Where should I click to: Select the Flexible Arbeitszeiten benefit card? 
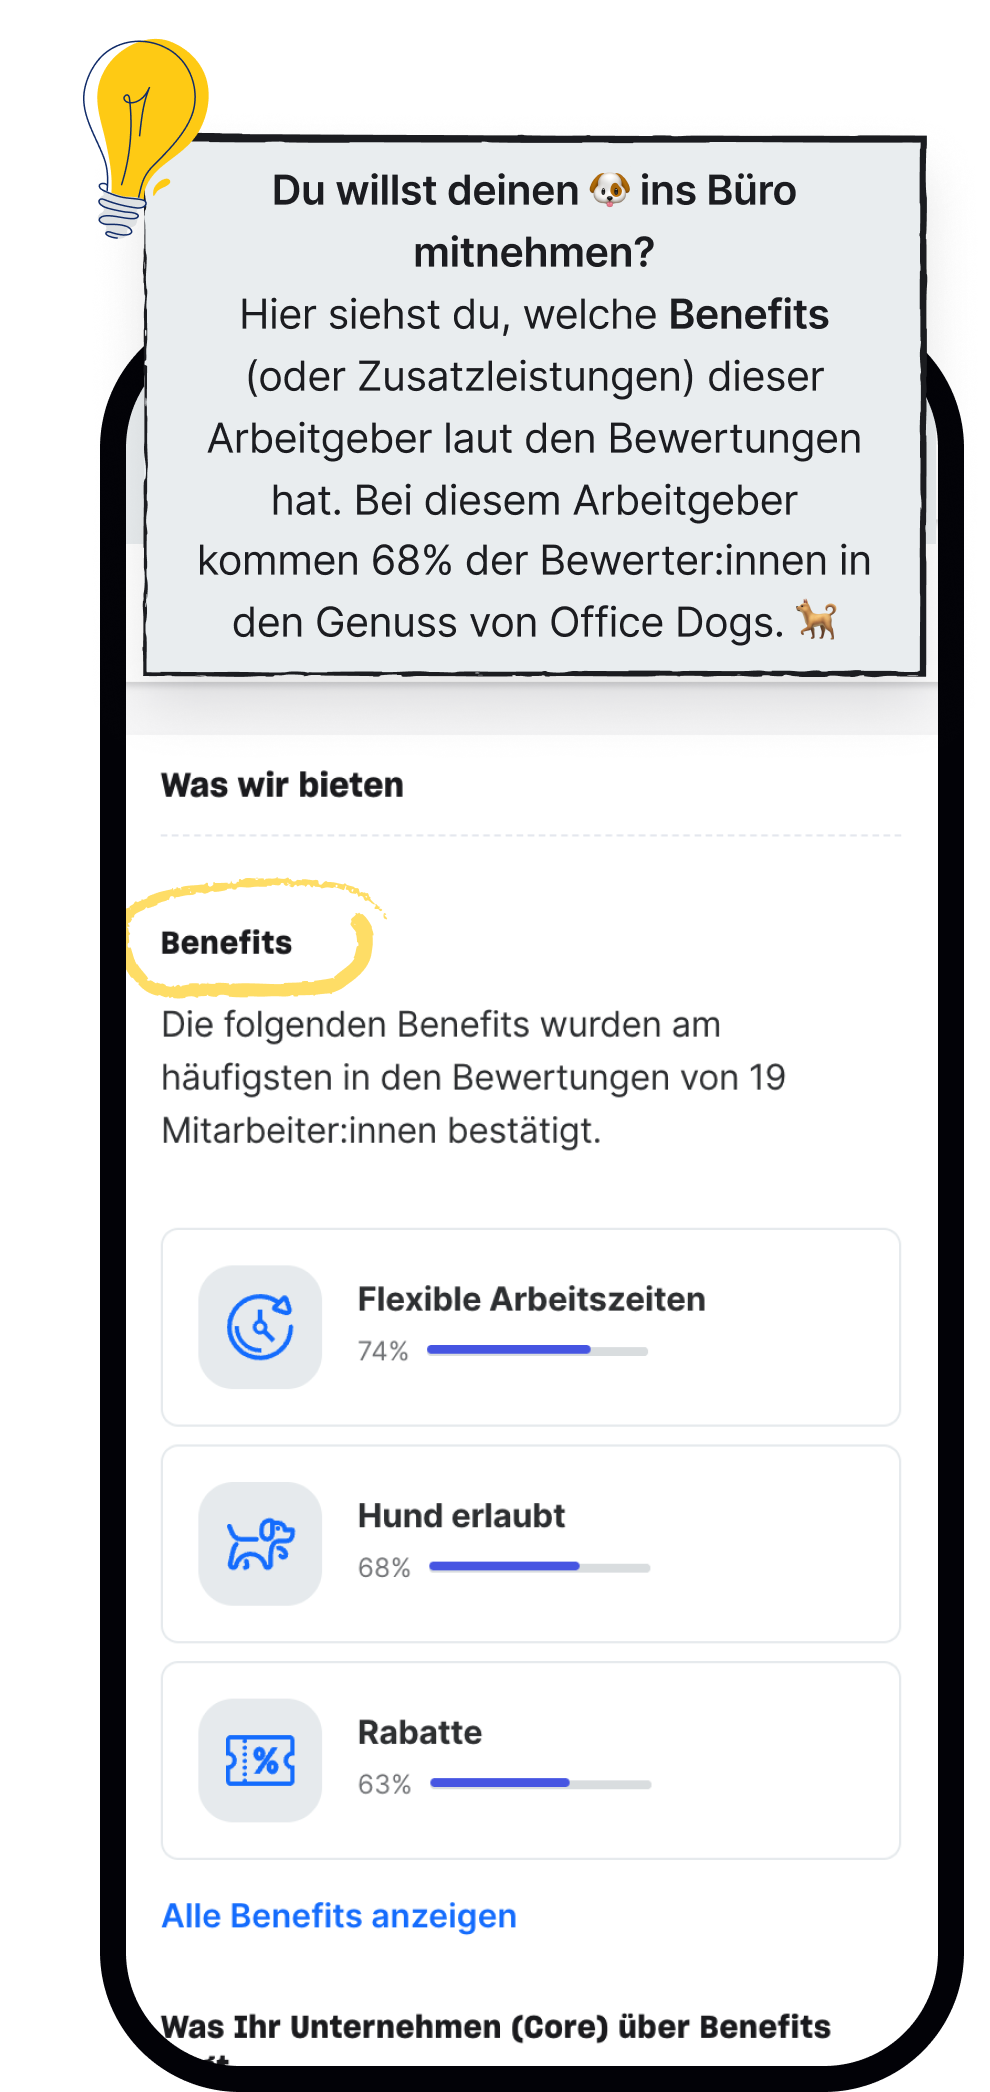click(x=531, y=1327)
